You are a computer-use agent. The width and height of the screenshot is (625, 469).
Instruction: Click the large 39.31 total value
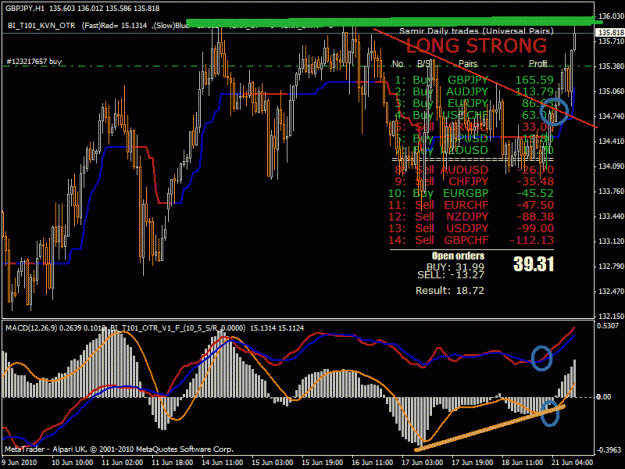pyautogui.click(x=534, y=264)
